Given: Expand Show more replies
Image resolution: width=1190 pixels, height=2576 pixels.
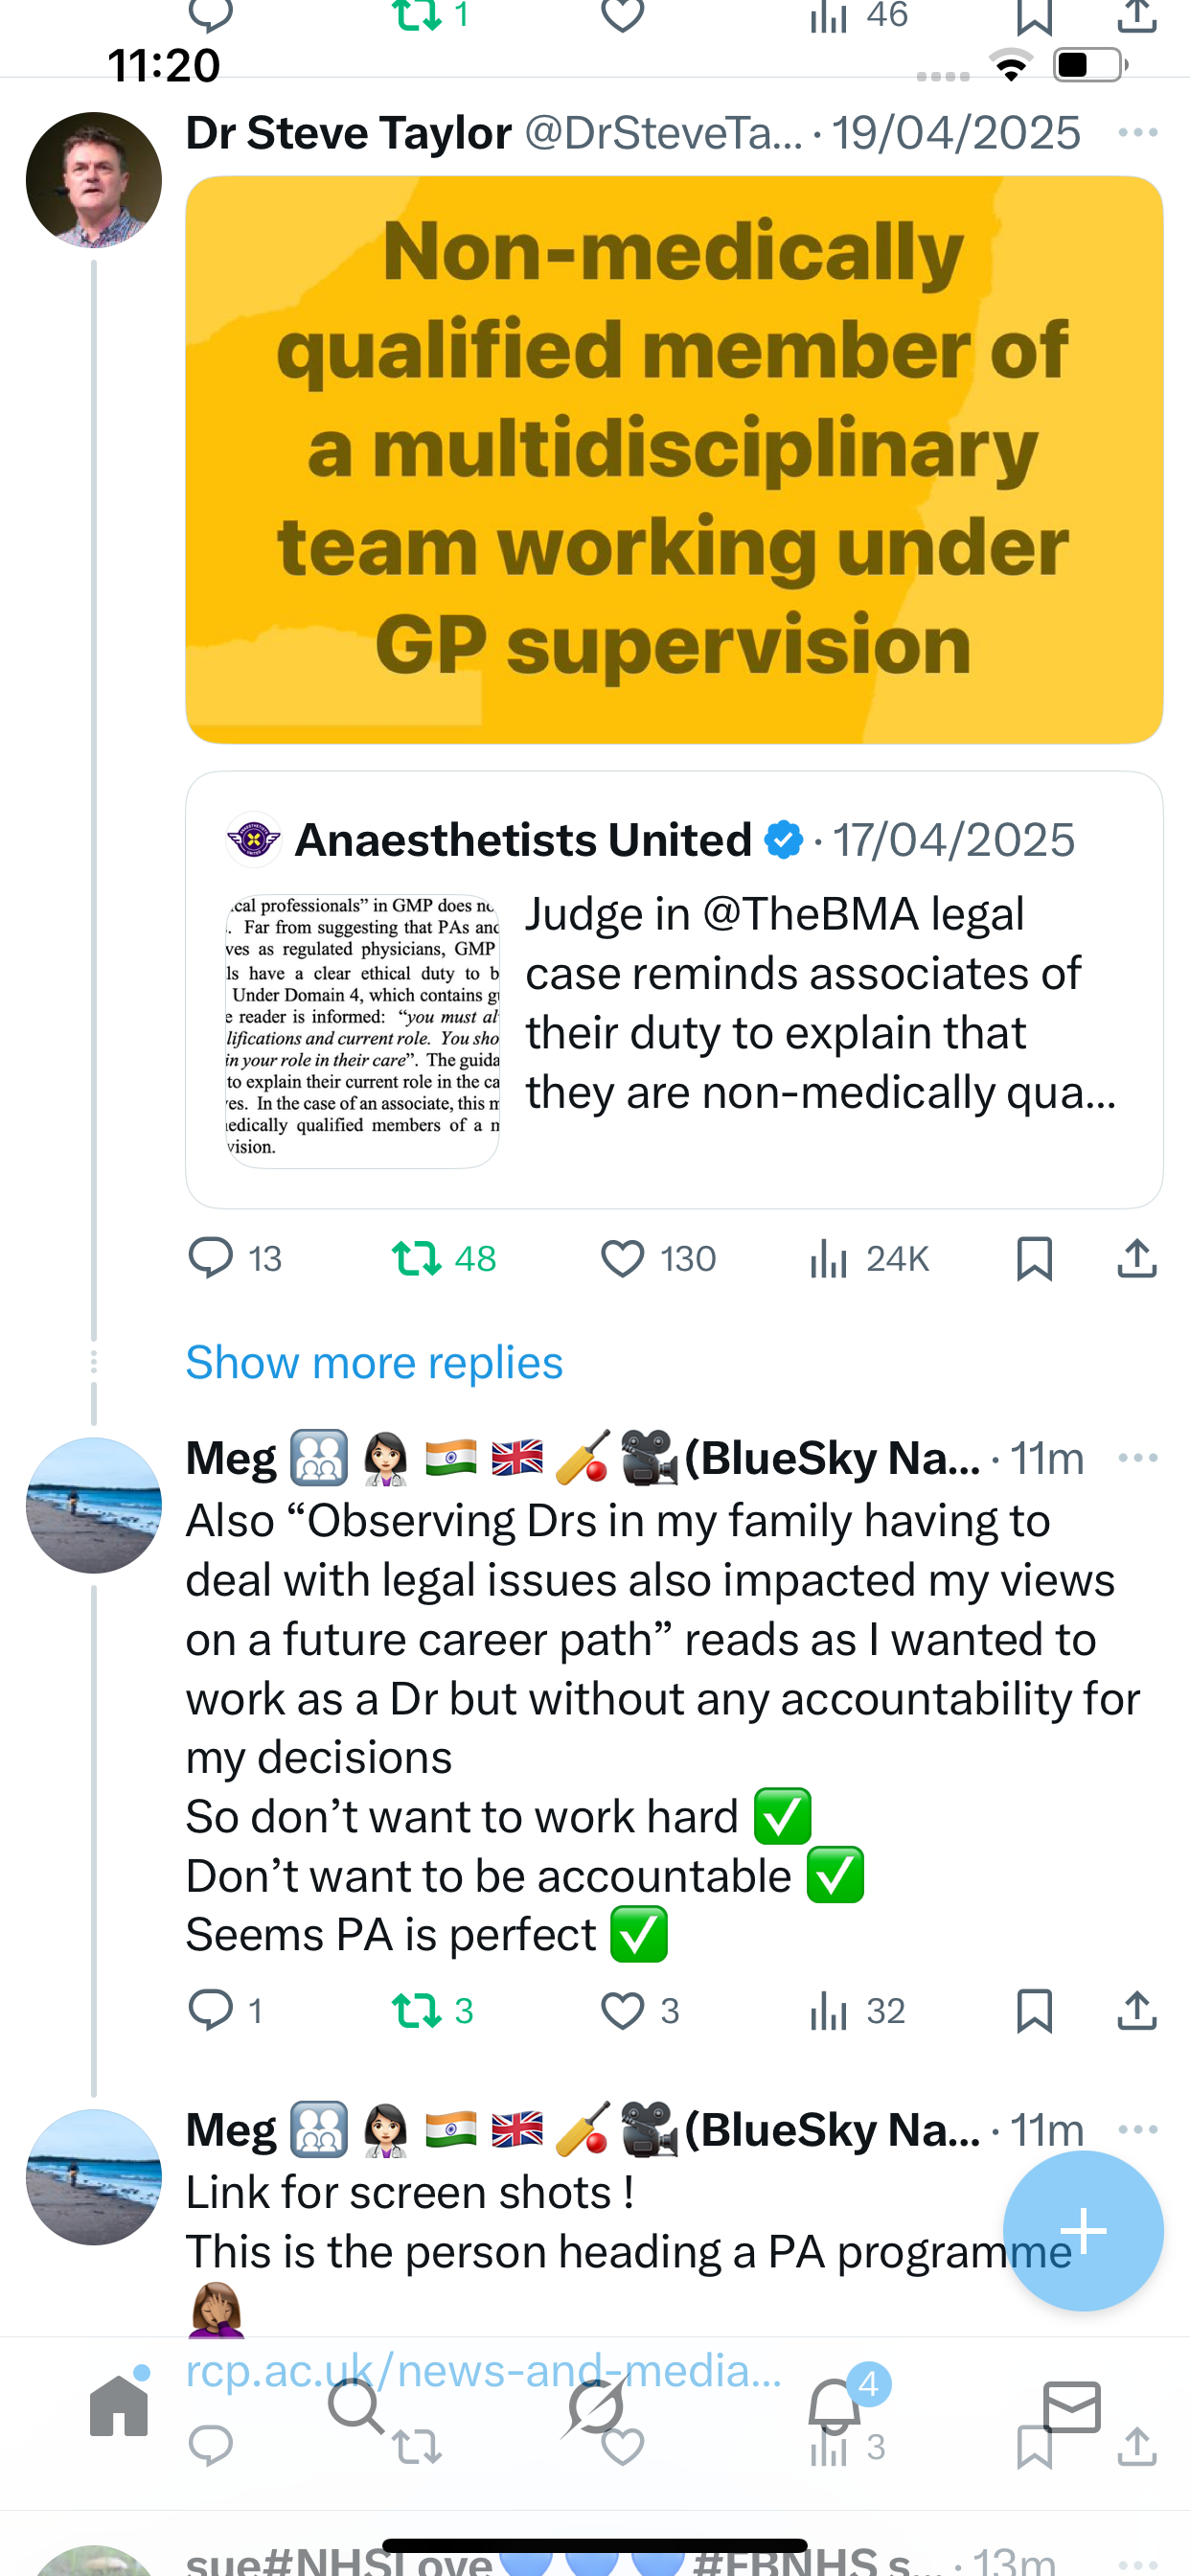Looking at the screenshot, I should click(x=374, y=1362).
